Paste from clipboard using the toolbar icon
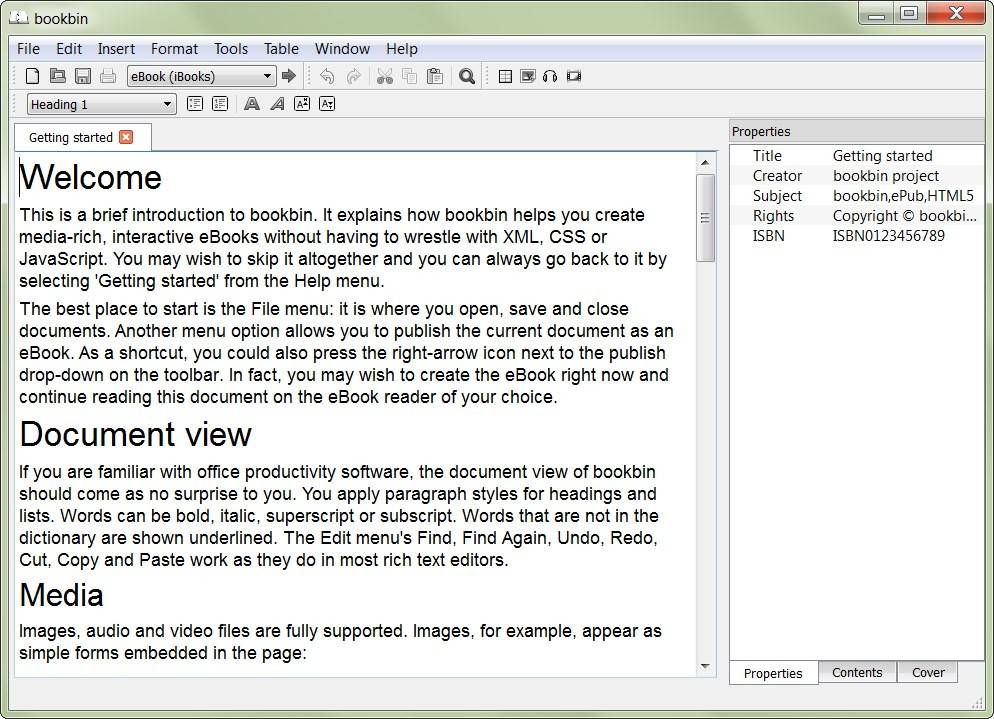 pyautogui.click(x=435, y=76)
